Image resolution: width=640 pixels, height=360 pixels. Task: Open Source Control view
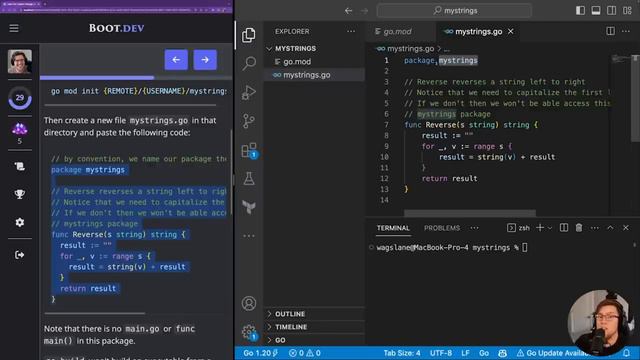[249, 121]
